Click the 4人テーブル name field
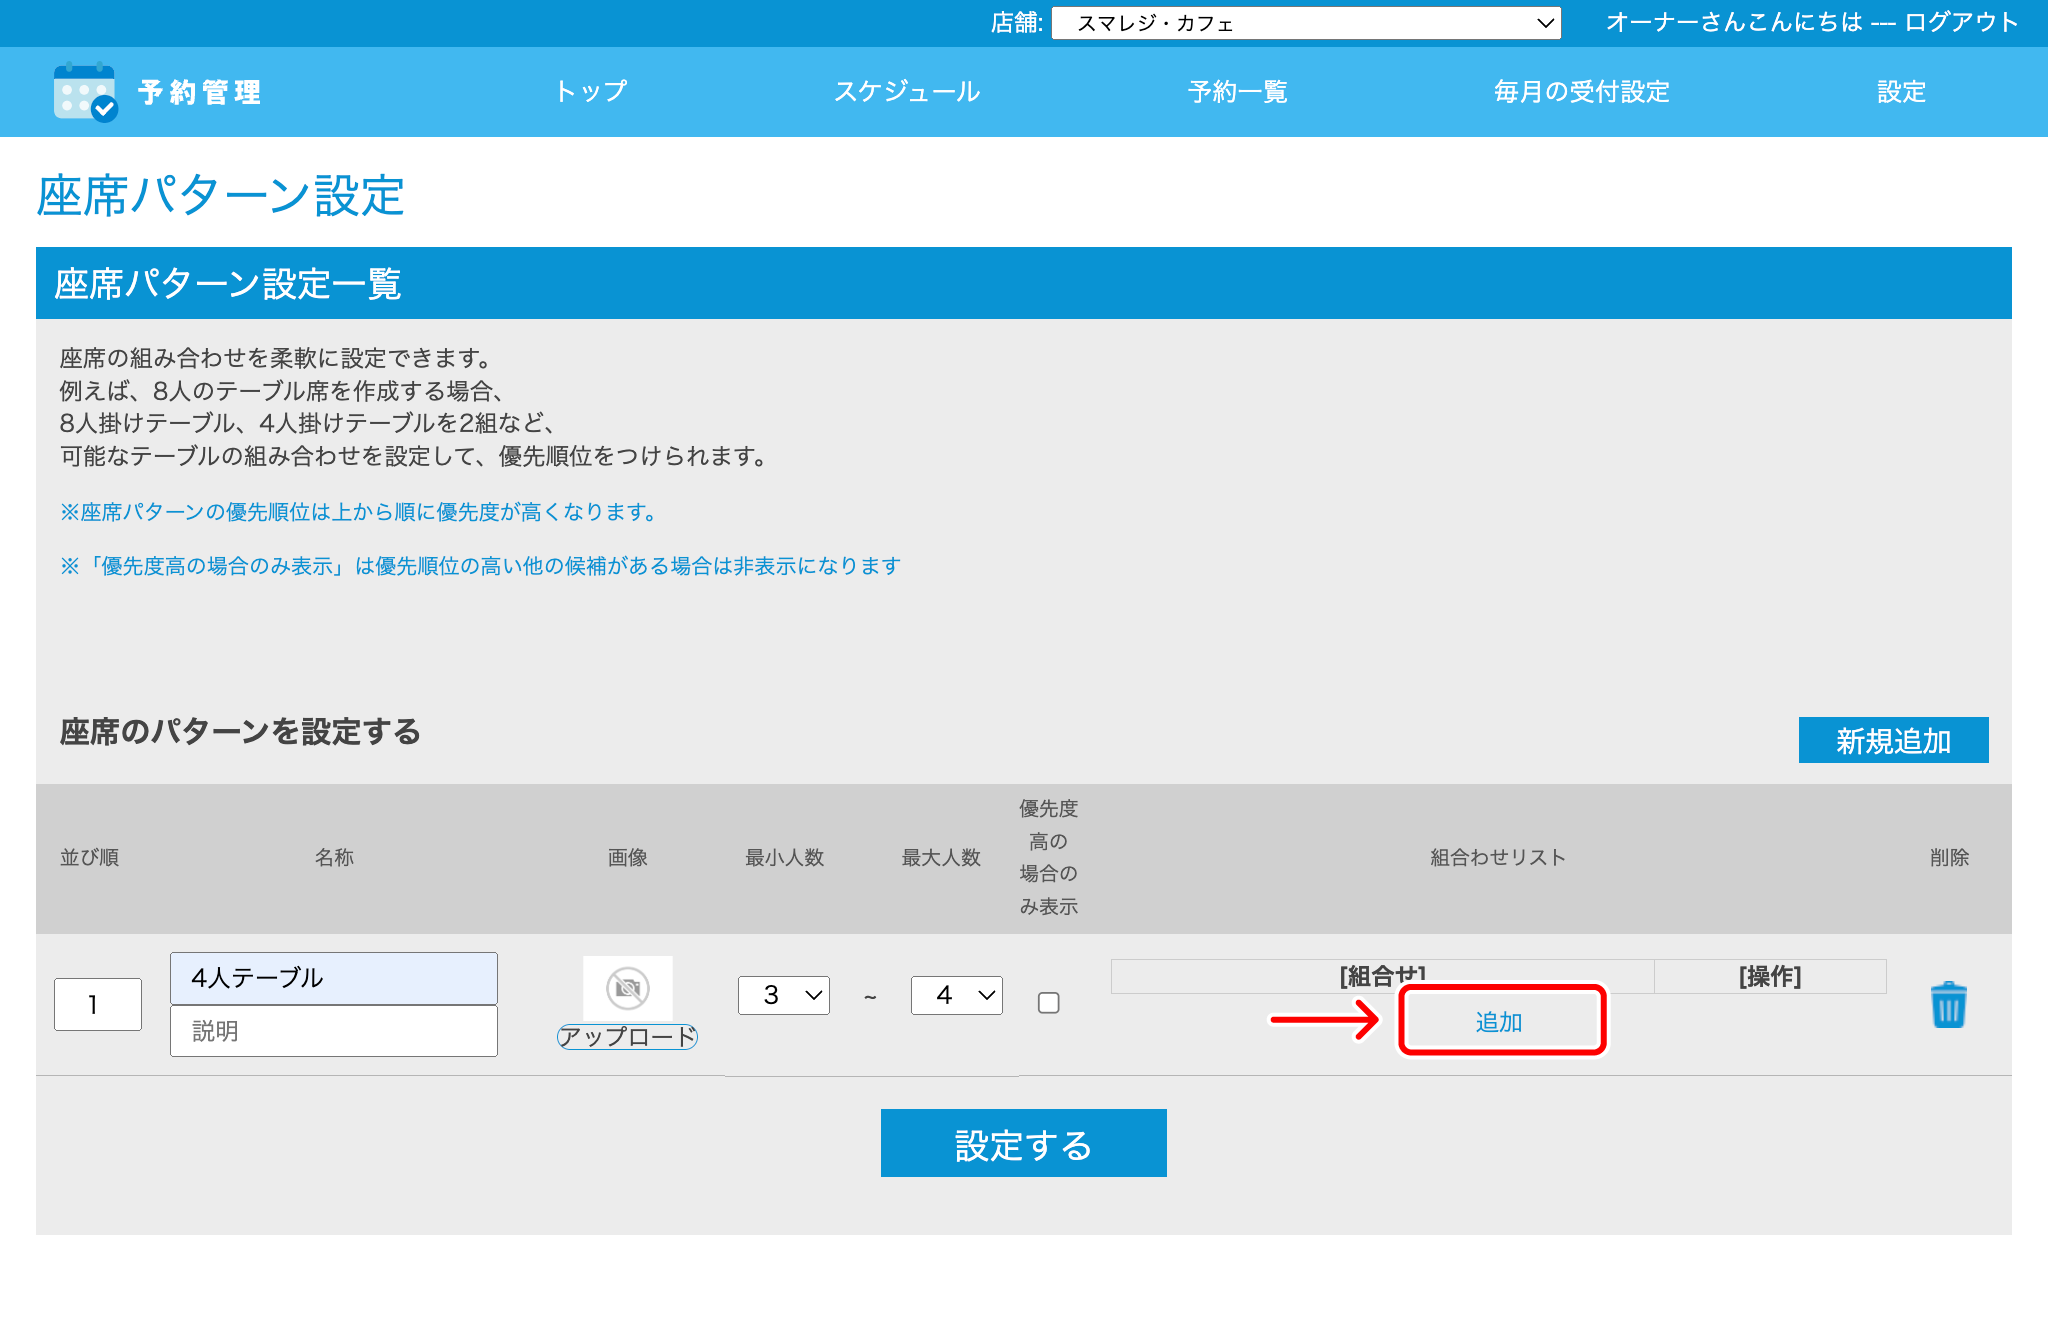Image resolution: width=2048 pixels, height=1338 pixels. [334, 978]
